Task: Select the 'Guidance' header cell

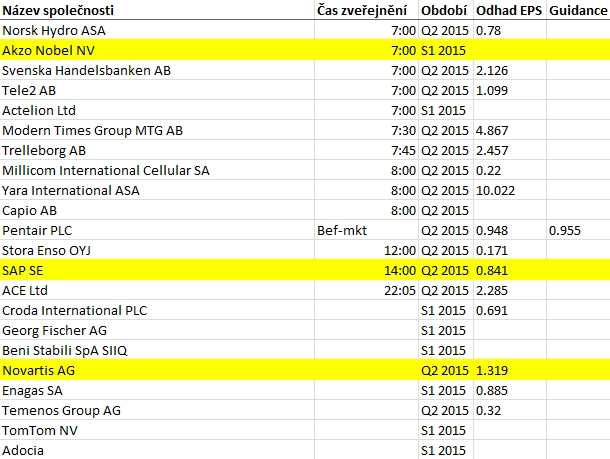Action: pyautogui.click(x=578, y=10)
